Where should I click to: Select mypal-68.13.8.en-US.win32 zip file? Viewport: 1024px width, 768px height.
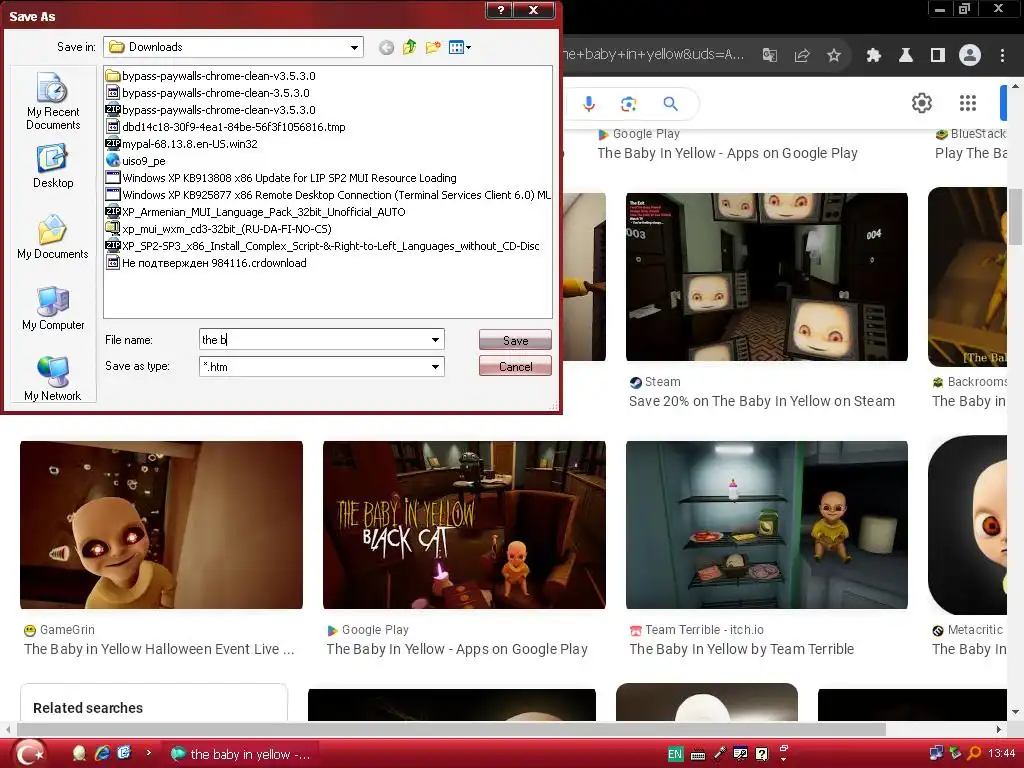click(182, 144)
